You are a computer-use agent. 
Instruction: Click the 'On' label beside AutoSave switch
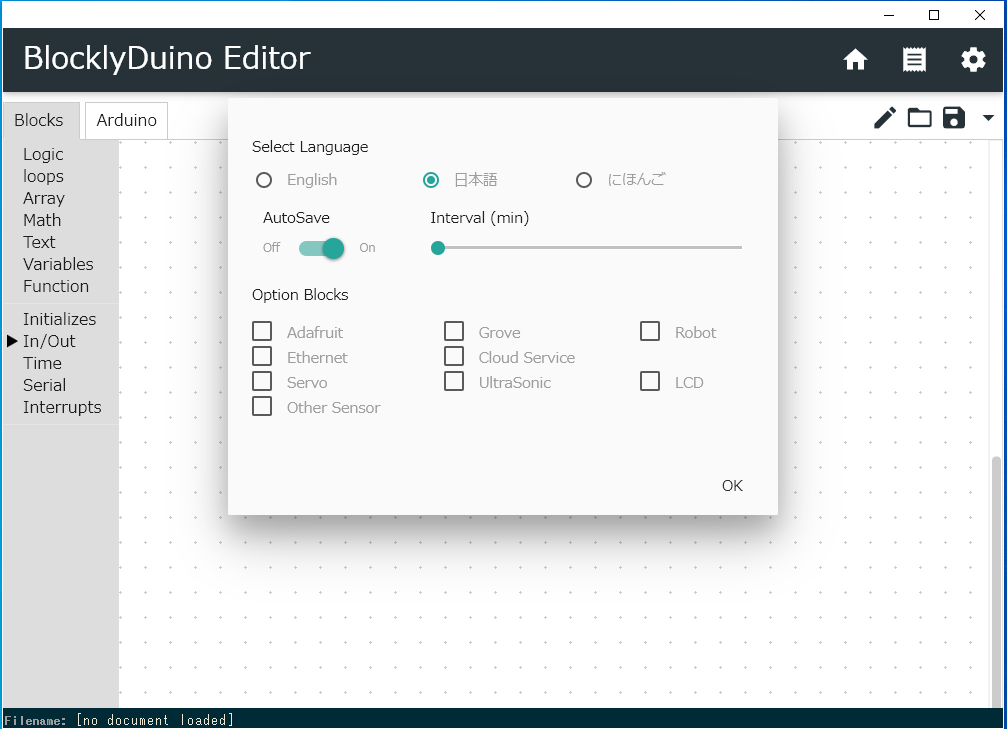click(x=367, y=248)
